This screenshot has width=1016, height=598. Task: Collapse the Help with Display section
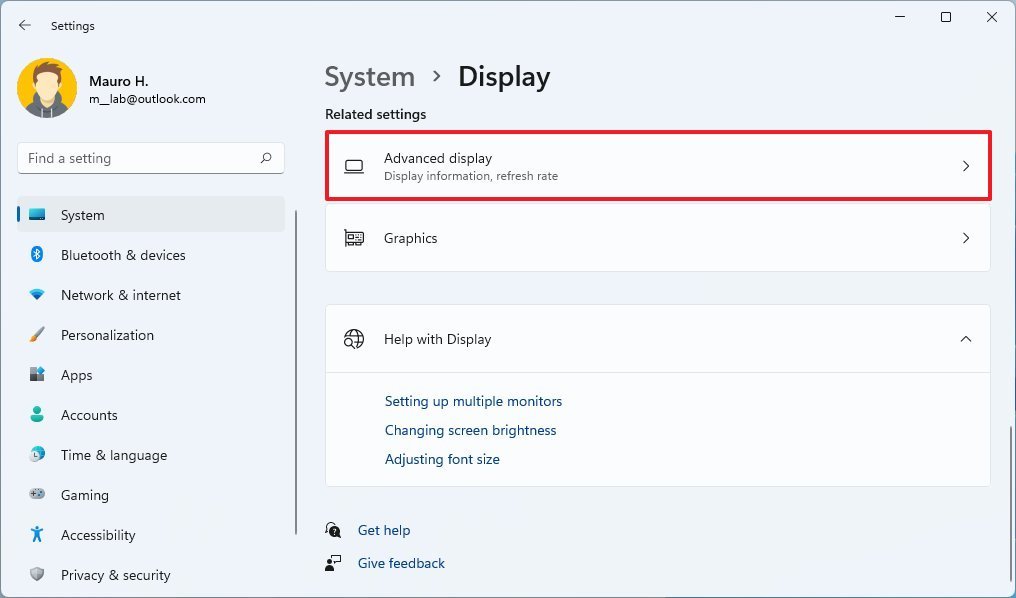coord(965,339)
